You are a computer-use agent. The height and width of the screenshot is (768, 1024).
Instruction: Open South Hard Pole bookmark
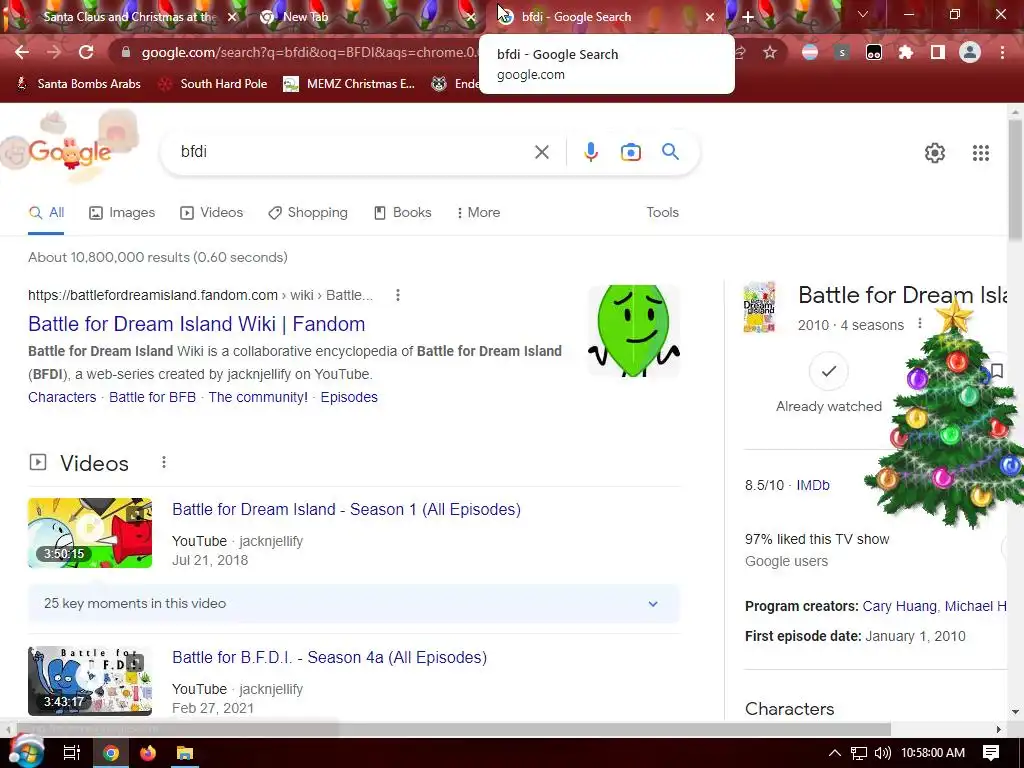214,84
